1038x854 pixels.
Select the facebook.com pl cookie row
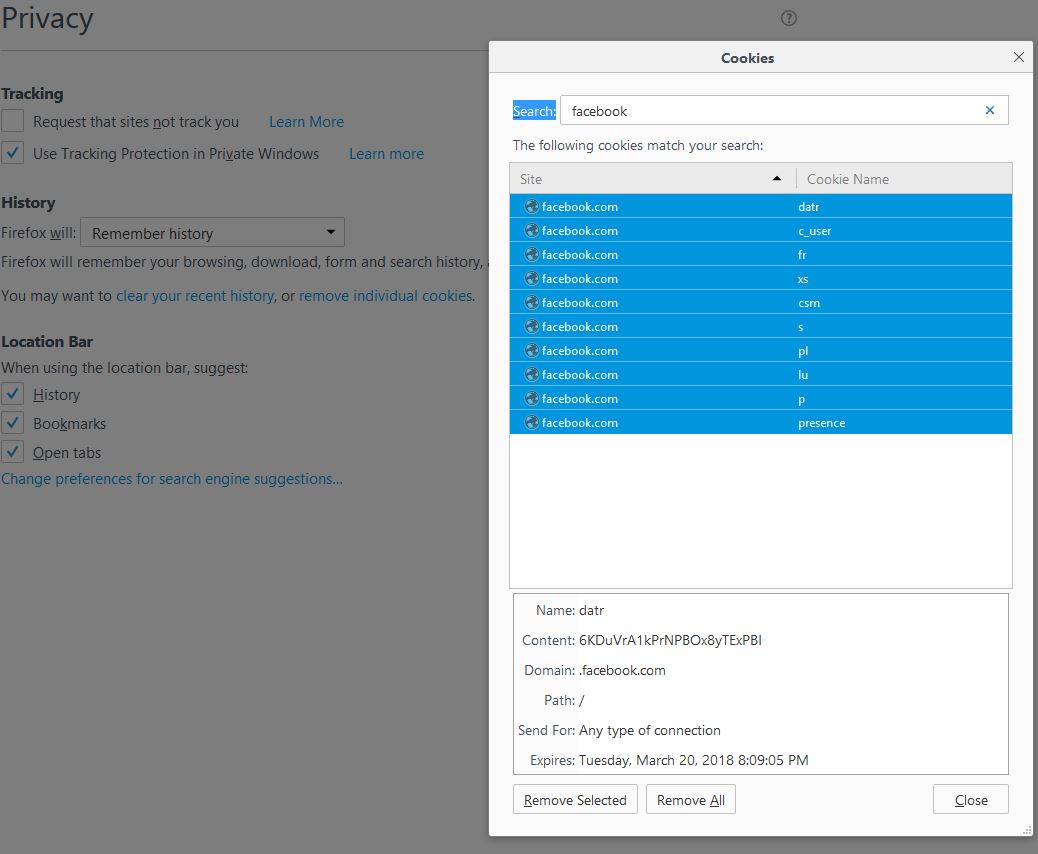761,350
